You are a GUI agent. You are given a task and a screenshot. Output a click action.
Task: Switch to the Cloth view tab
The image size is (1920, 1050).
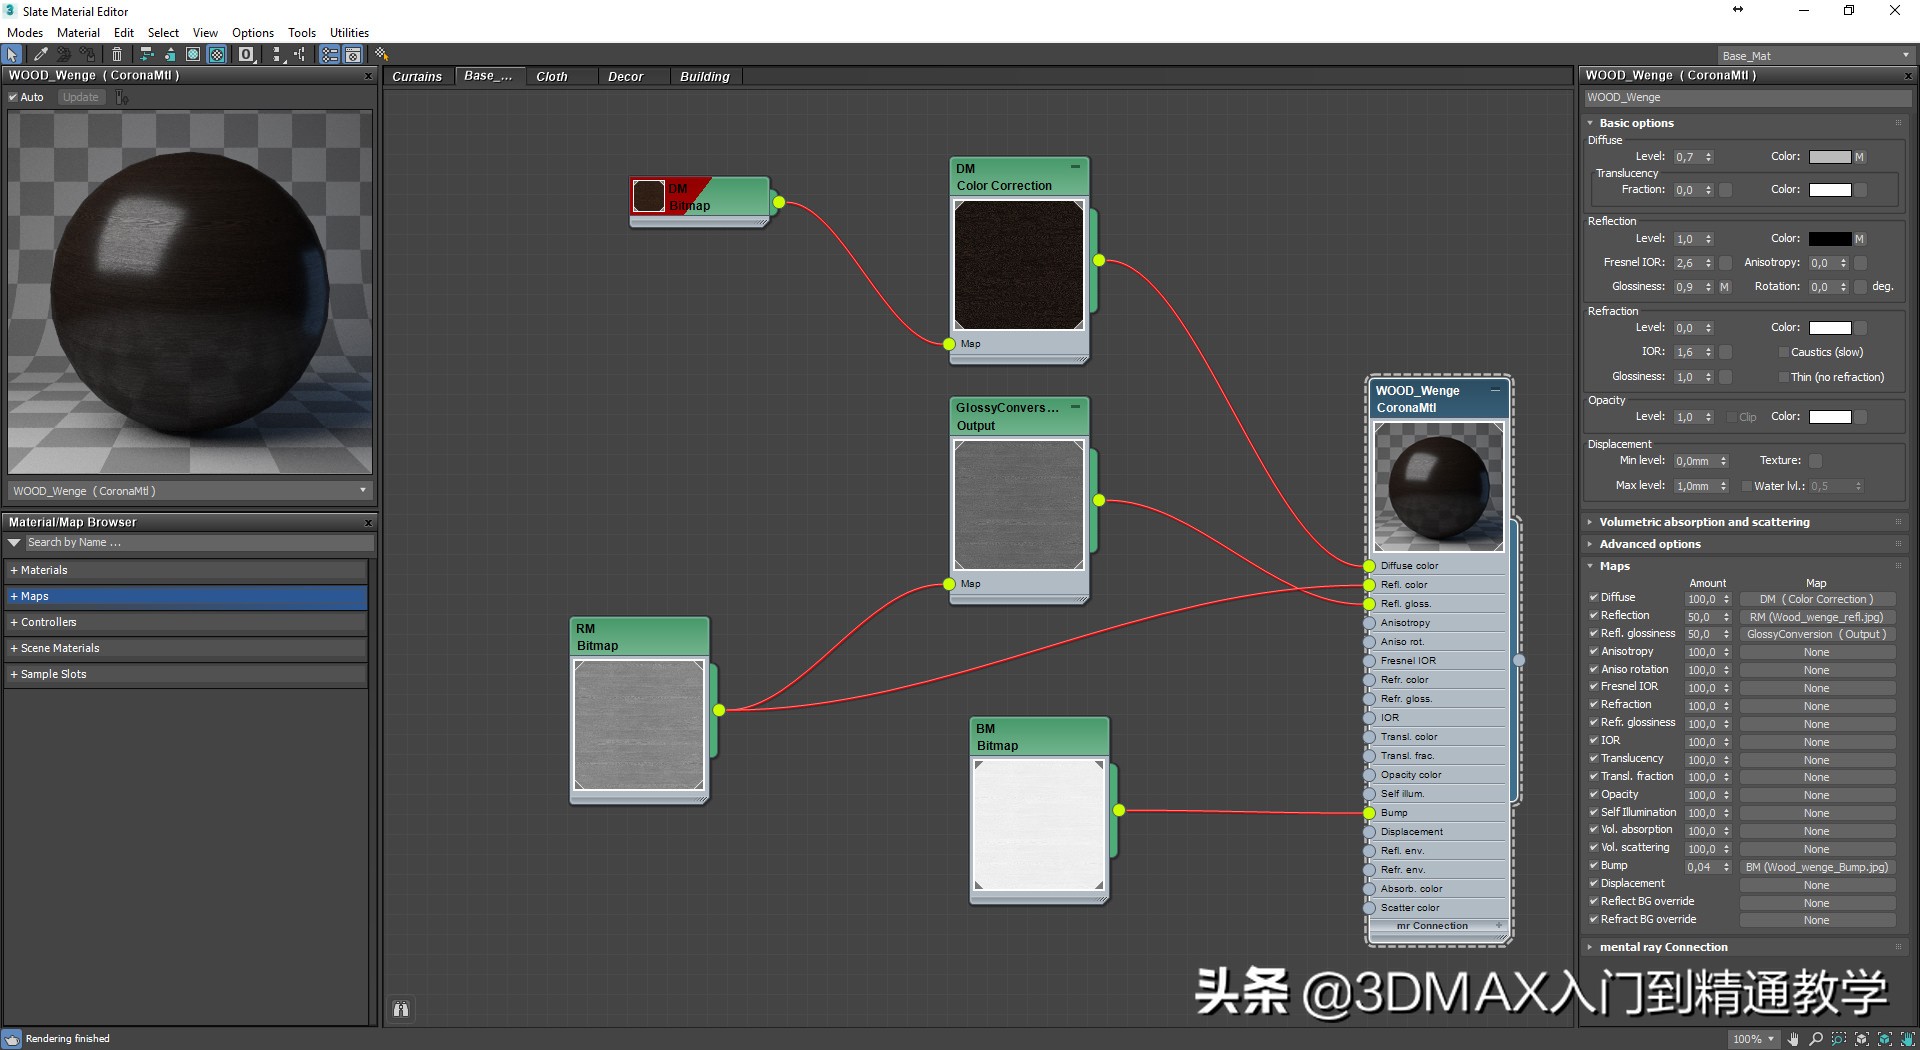pos(551,77)
